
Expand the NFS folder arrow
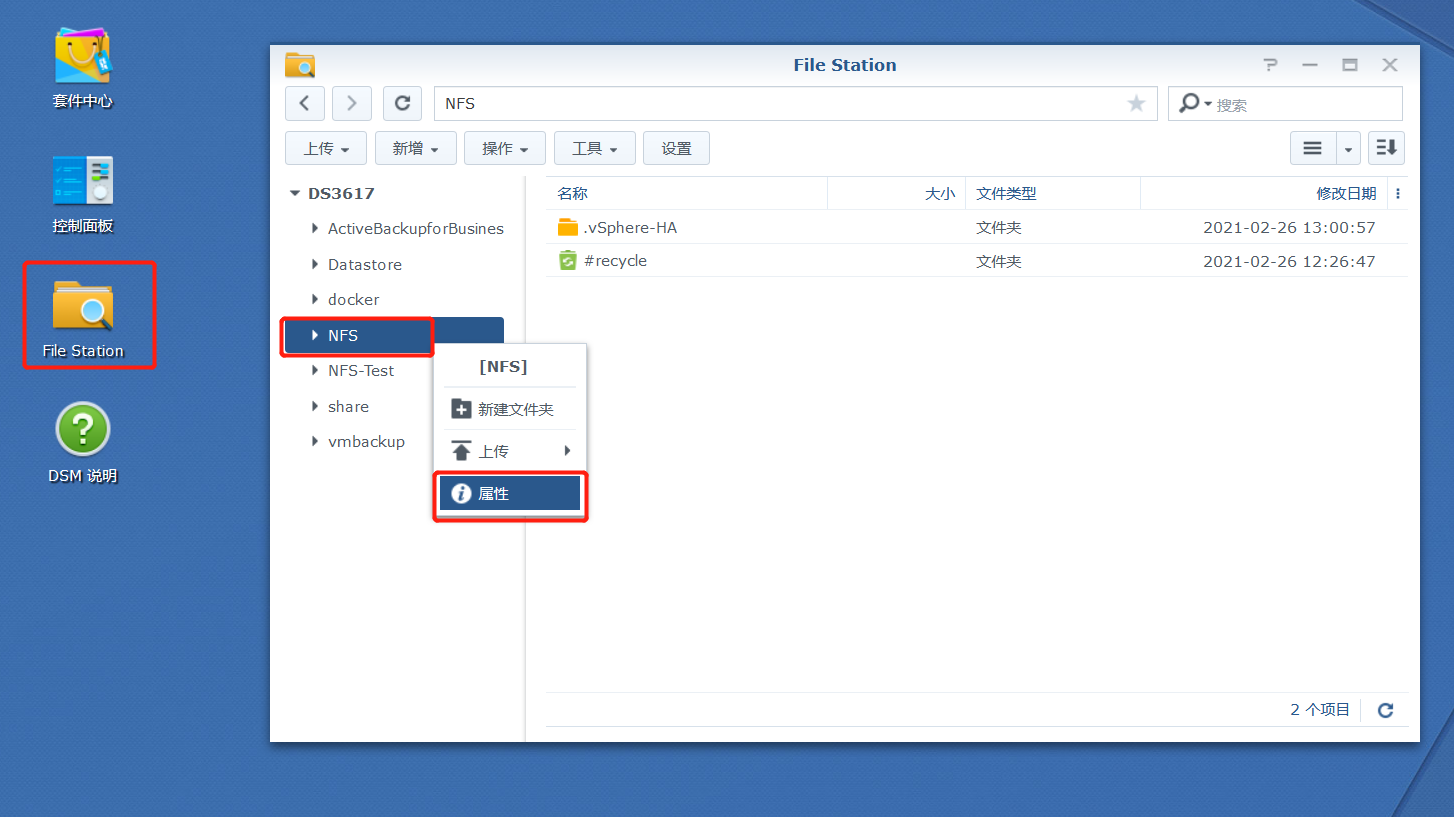point(315,336)
